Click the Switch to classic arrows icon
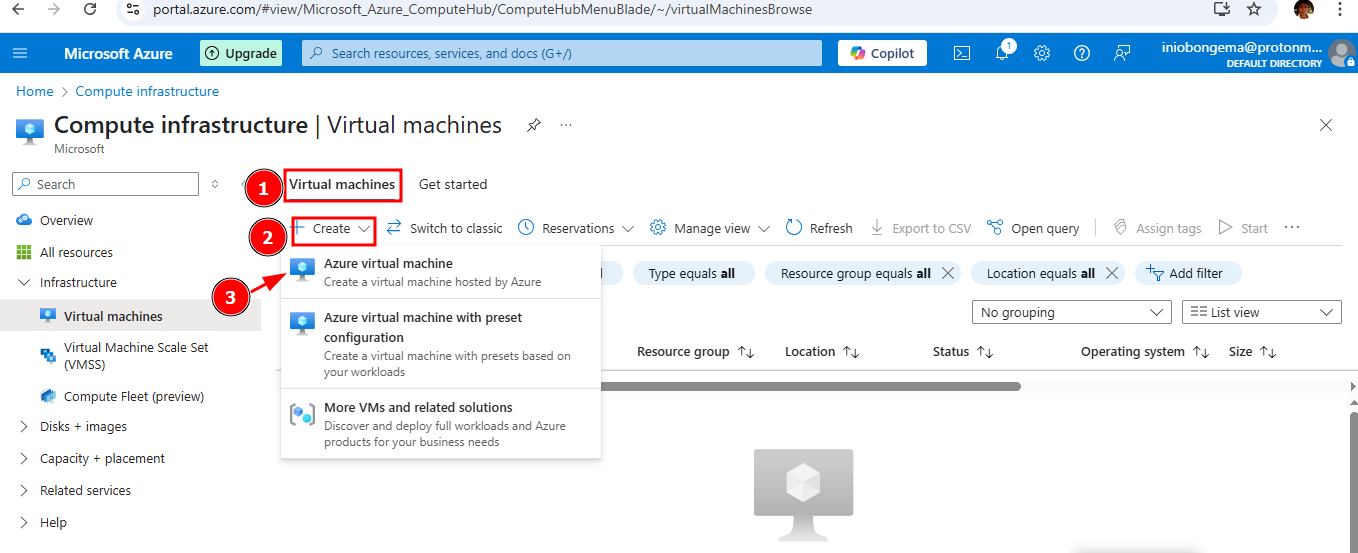 (x=394, y=228)
